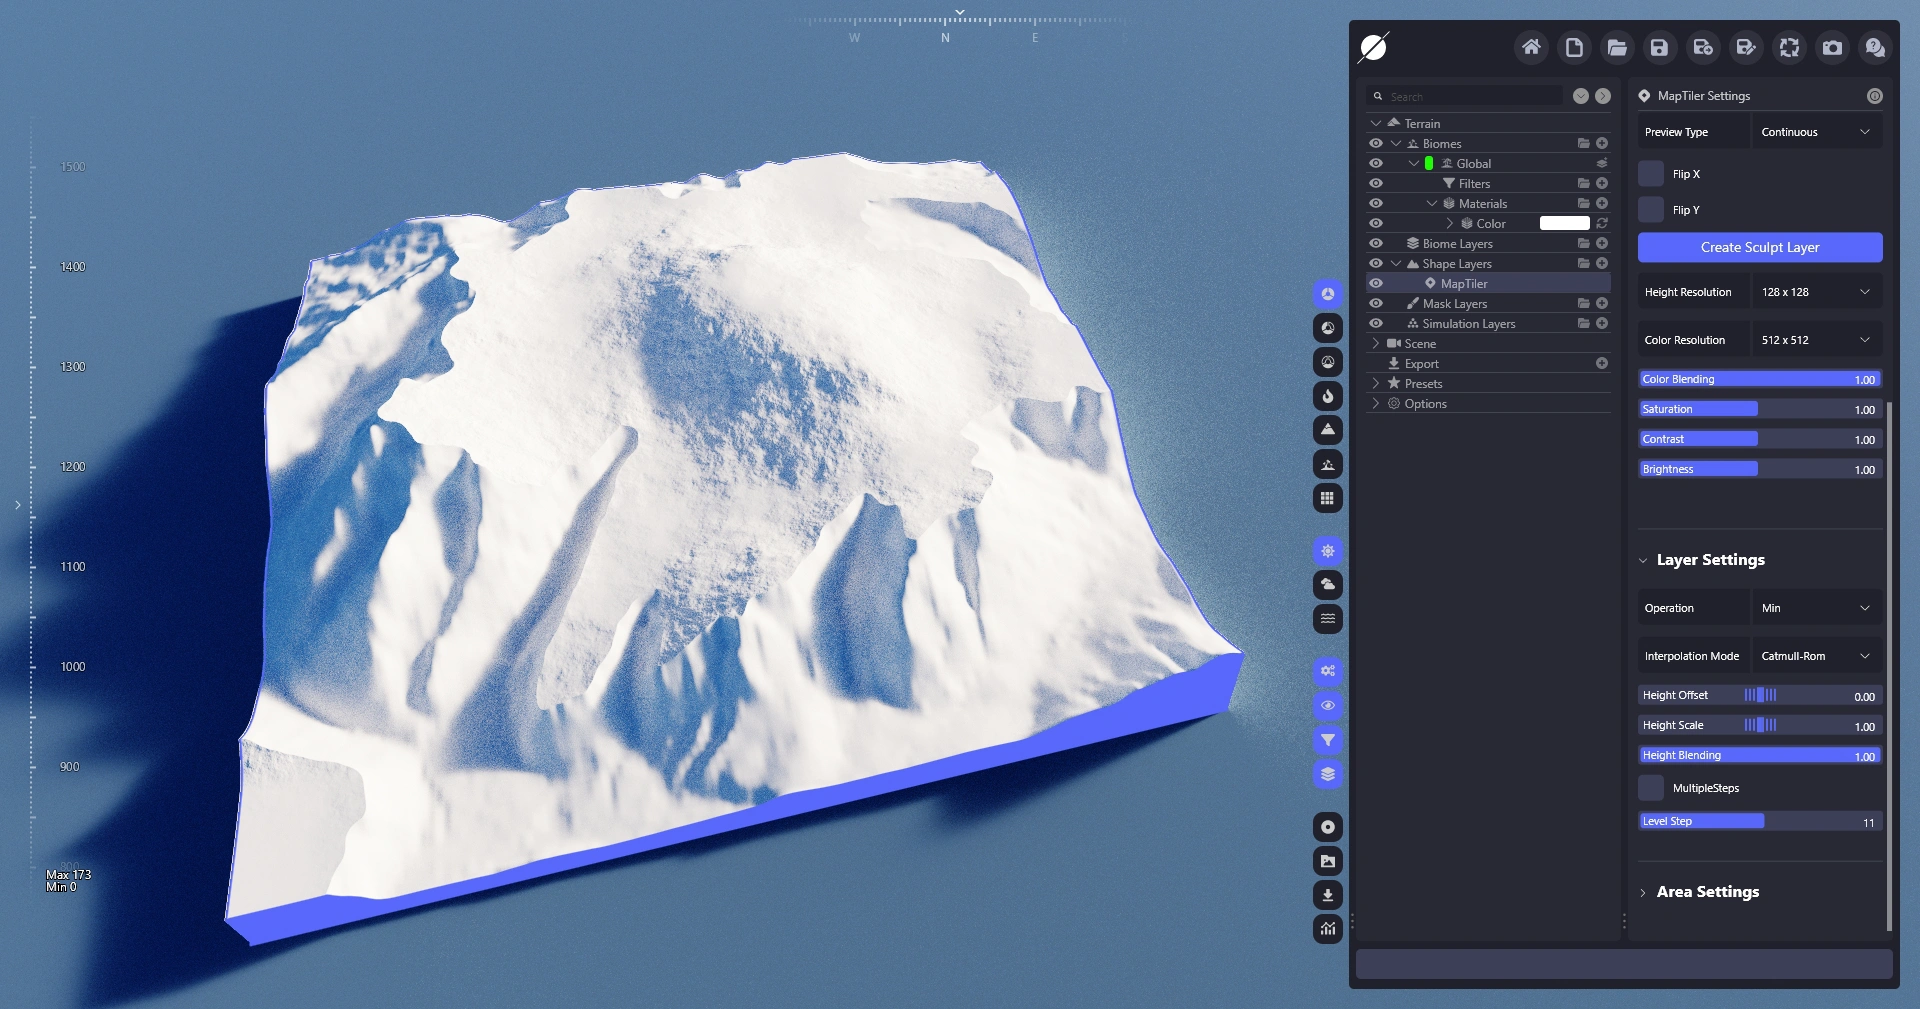Click the grid icon in vertical toolbar

tap(1327, 498)
